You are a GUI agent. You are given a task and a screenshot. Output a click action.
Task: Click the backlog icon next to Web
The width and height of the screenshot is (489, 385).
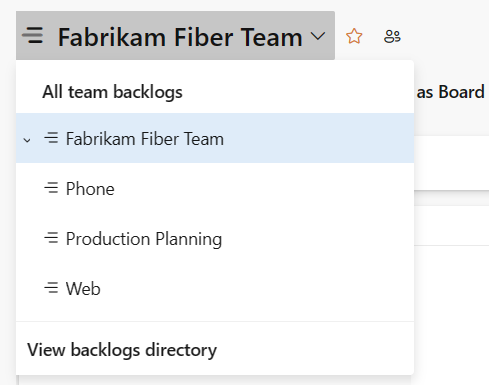coord(51,288)
